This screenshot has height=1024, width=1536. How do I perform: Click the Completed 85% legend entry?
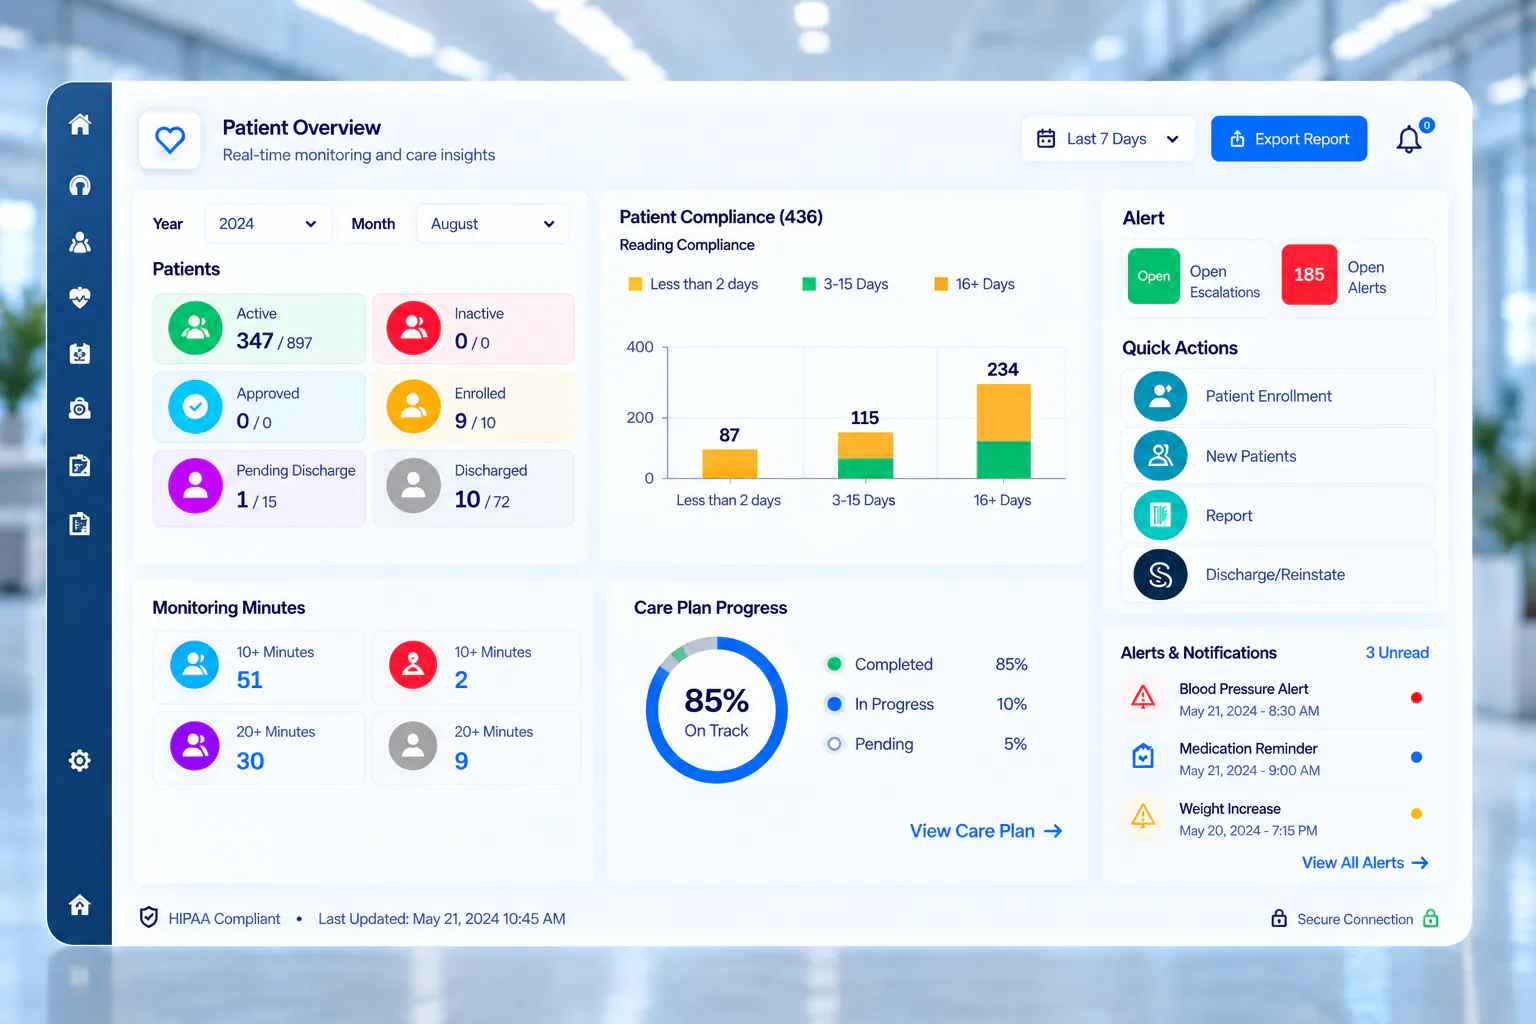coord(927,664)
